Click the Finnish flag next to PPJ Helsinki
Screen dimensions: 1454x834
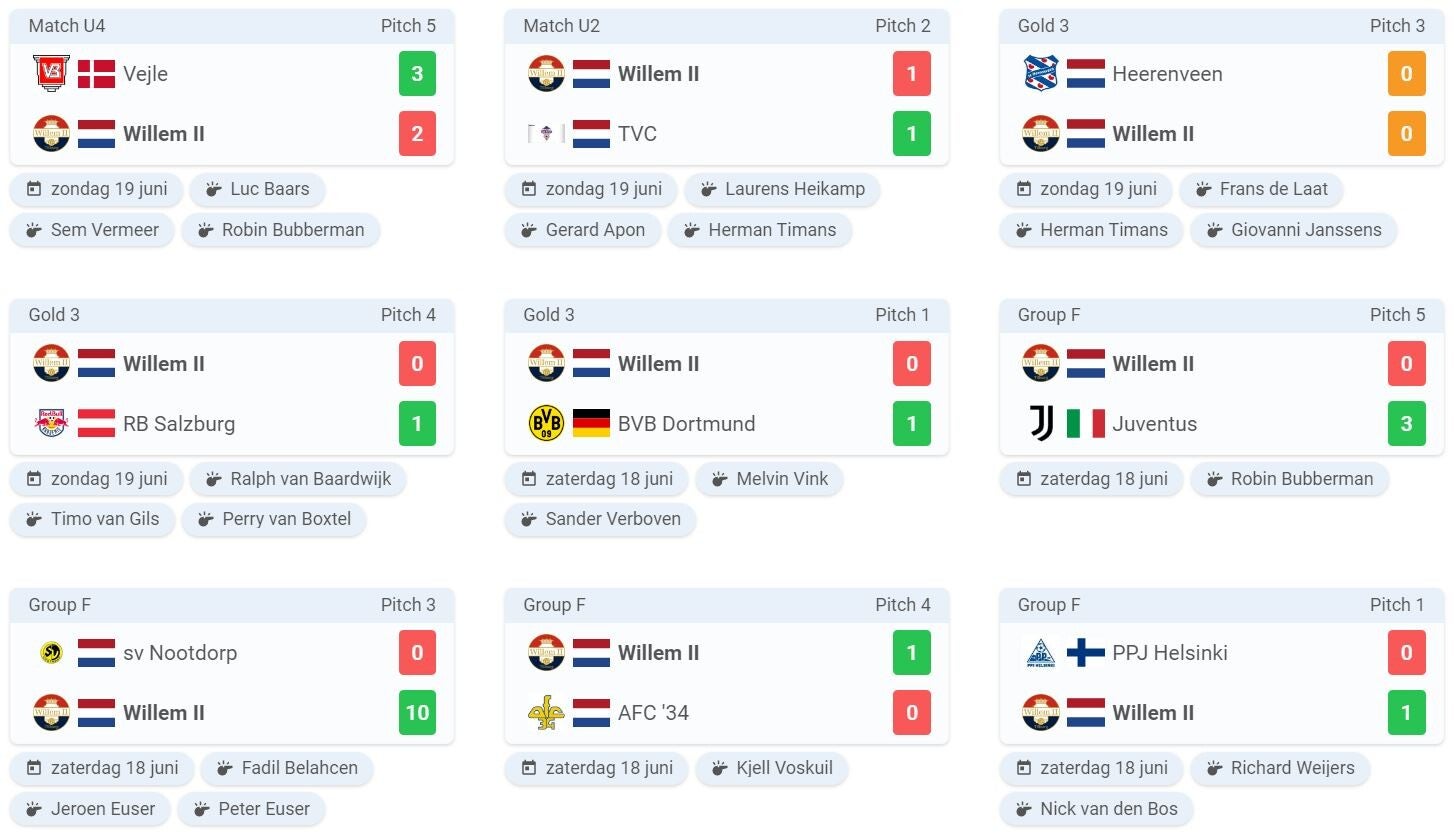(1085, 653)
